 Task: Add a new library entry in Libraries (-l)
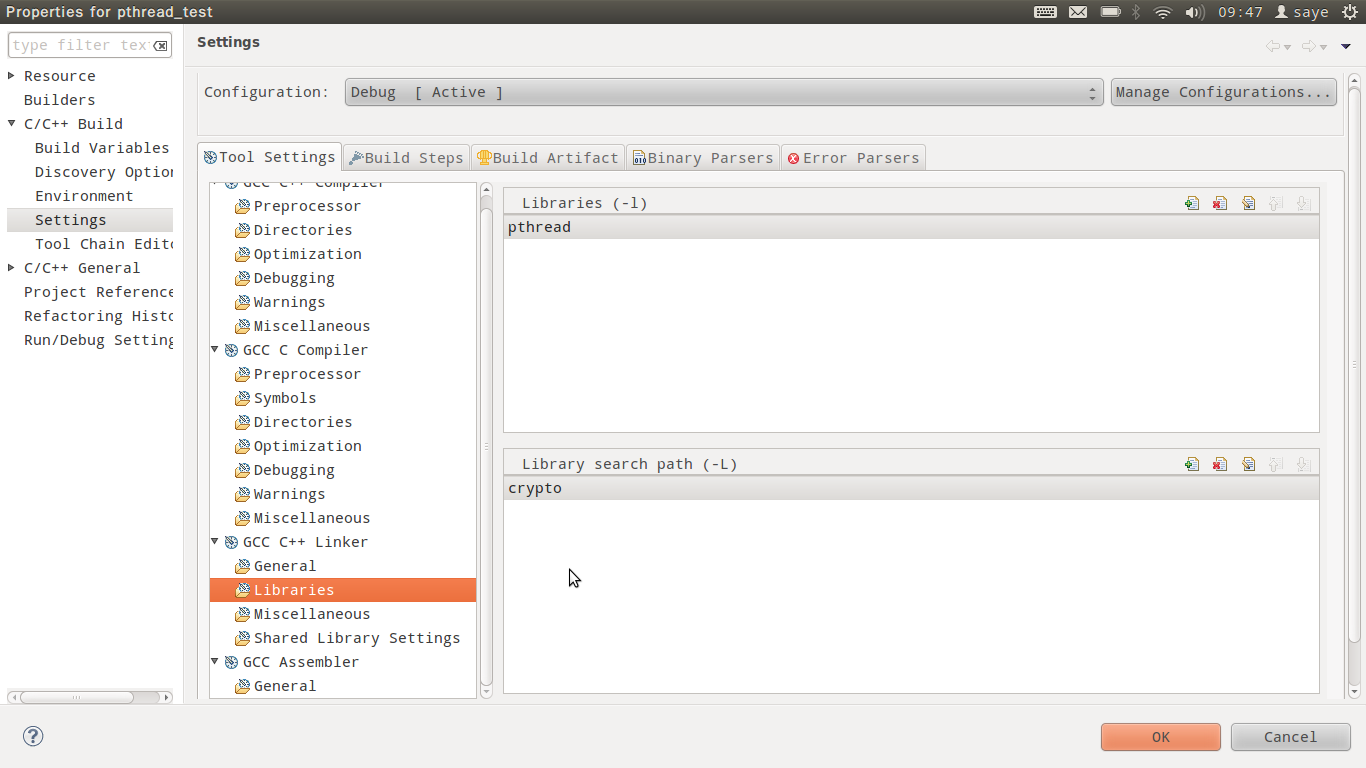(1192, 203)
